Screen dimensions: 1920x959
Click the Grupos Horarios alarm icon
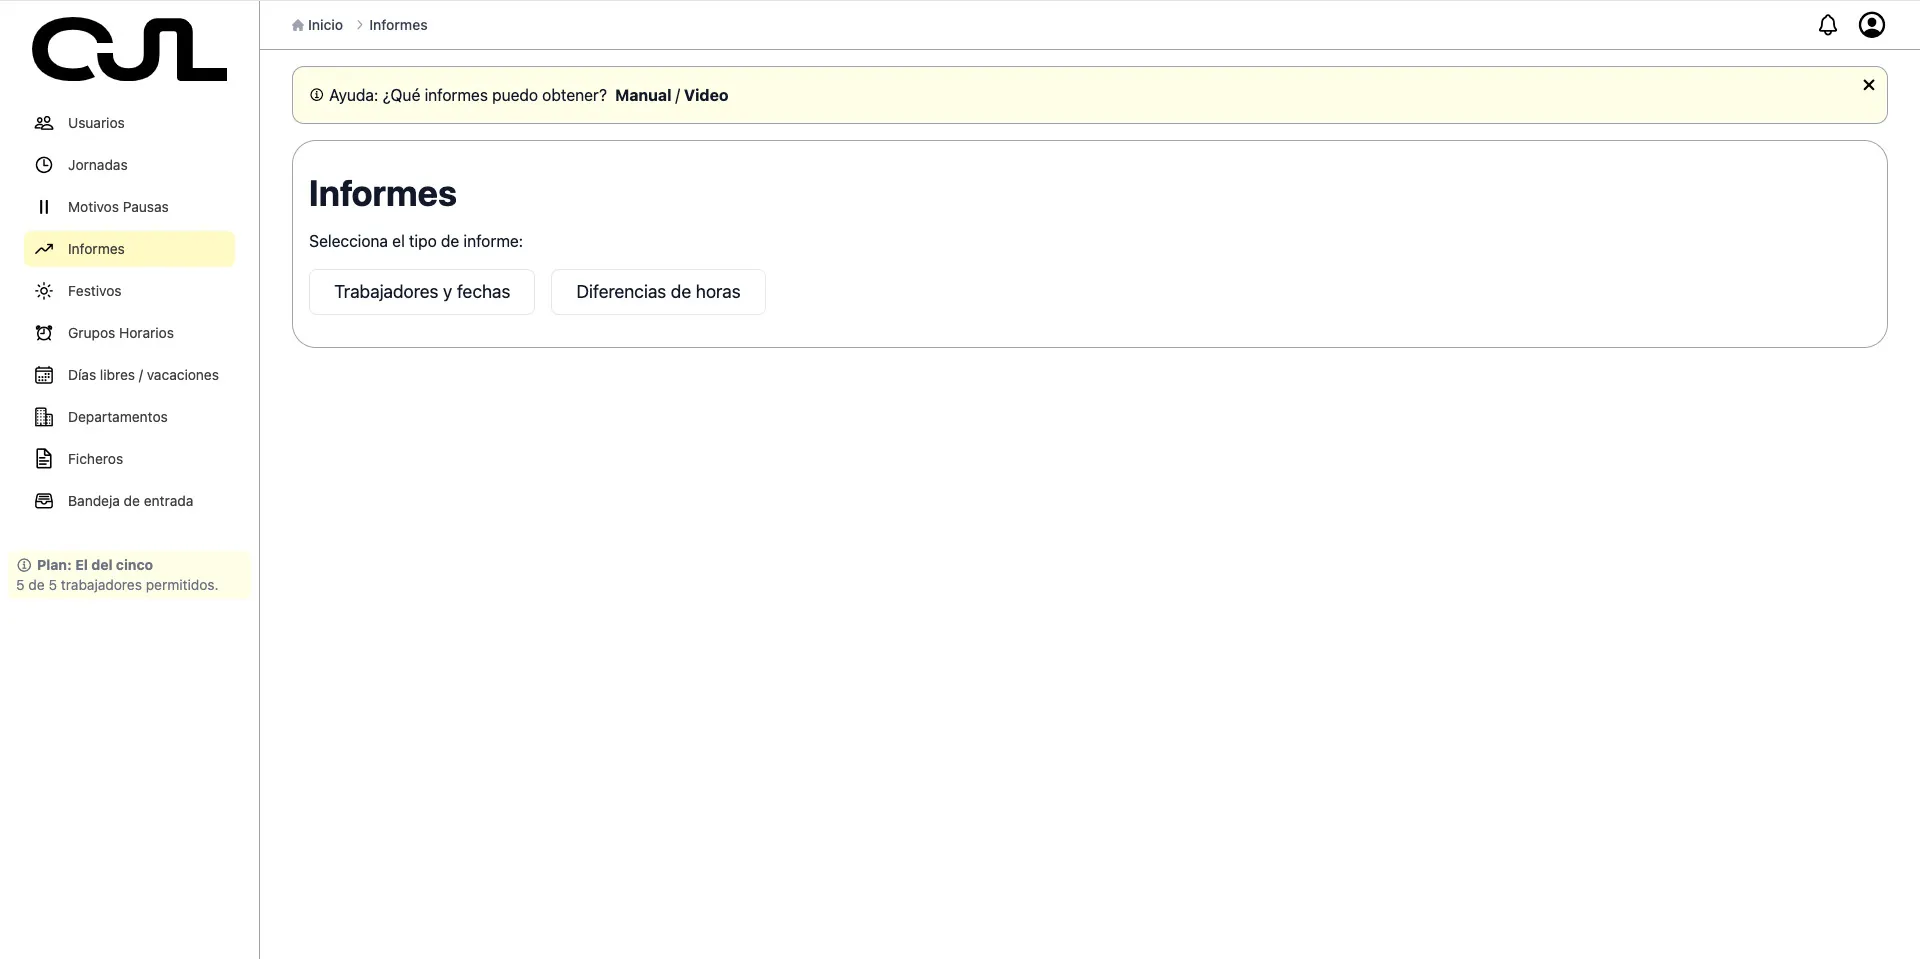pyautogui.click(x=44, y=333)
